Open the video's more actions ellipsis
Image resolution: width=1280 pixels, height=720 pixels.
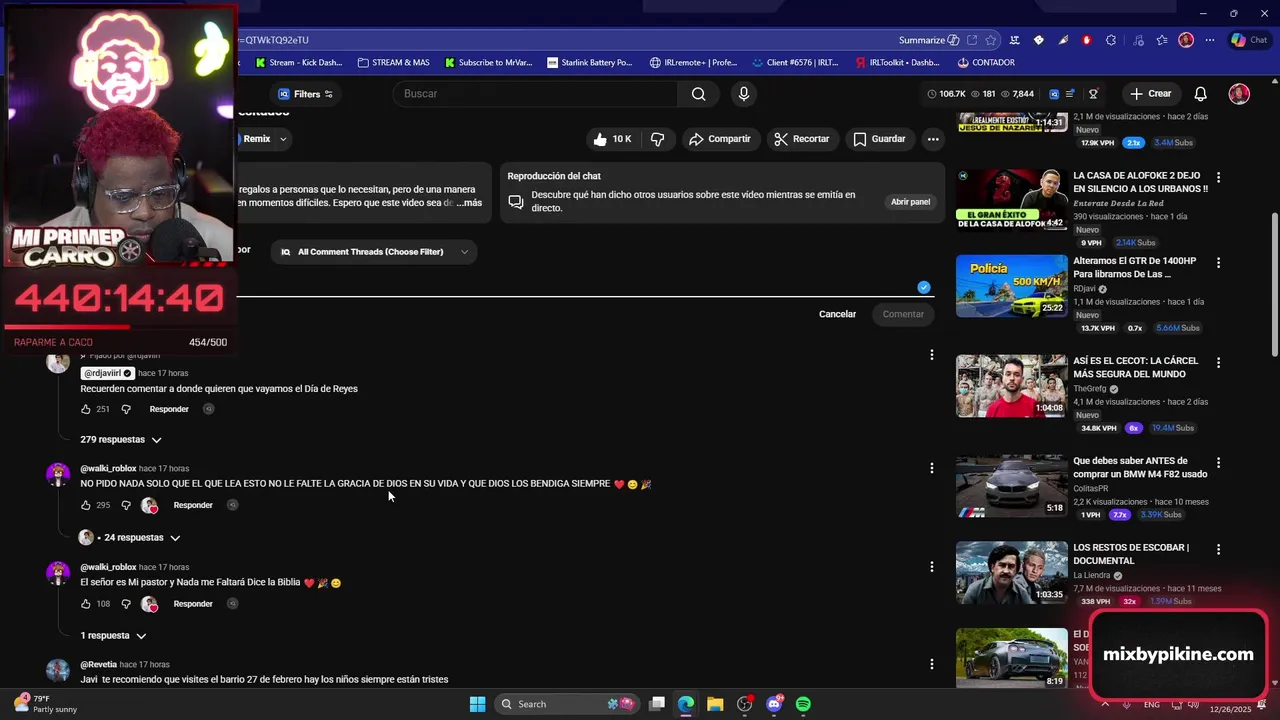[x=933, y=139]
